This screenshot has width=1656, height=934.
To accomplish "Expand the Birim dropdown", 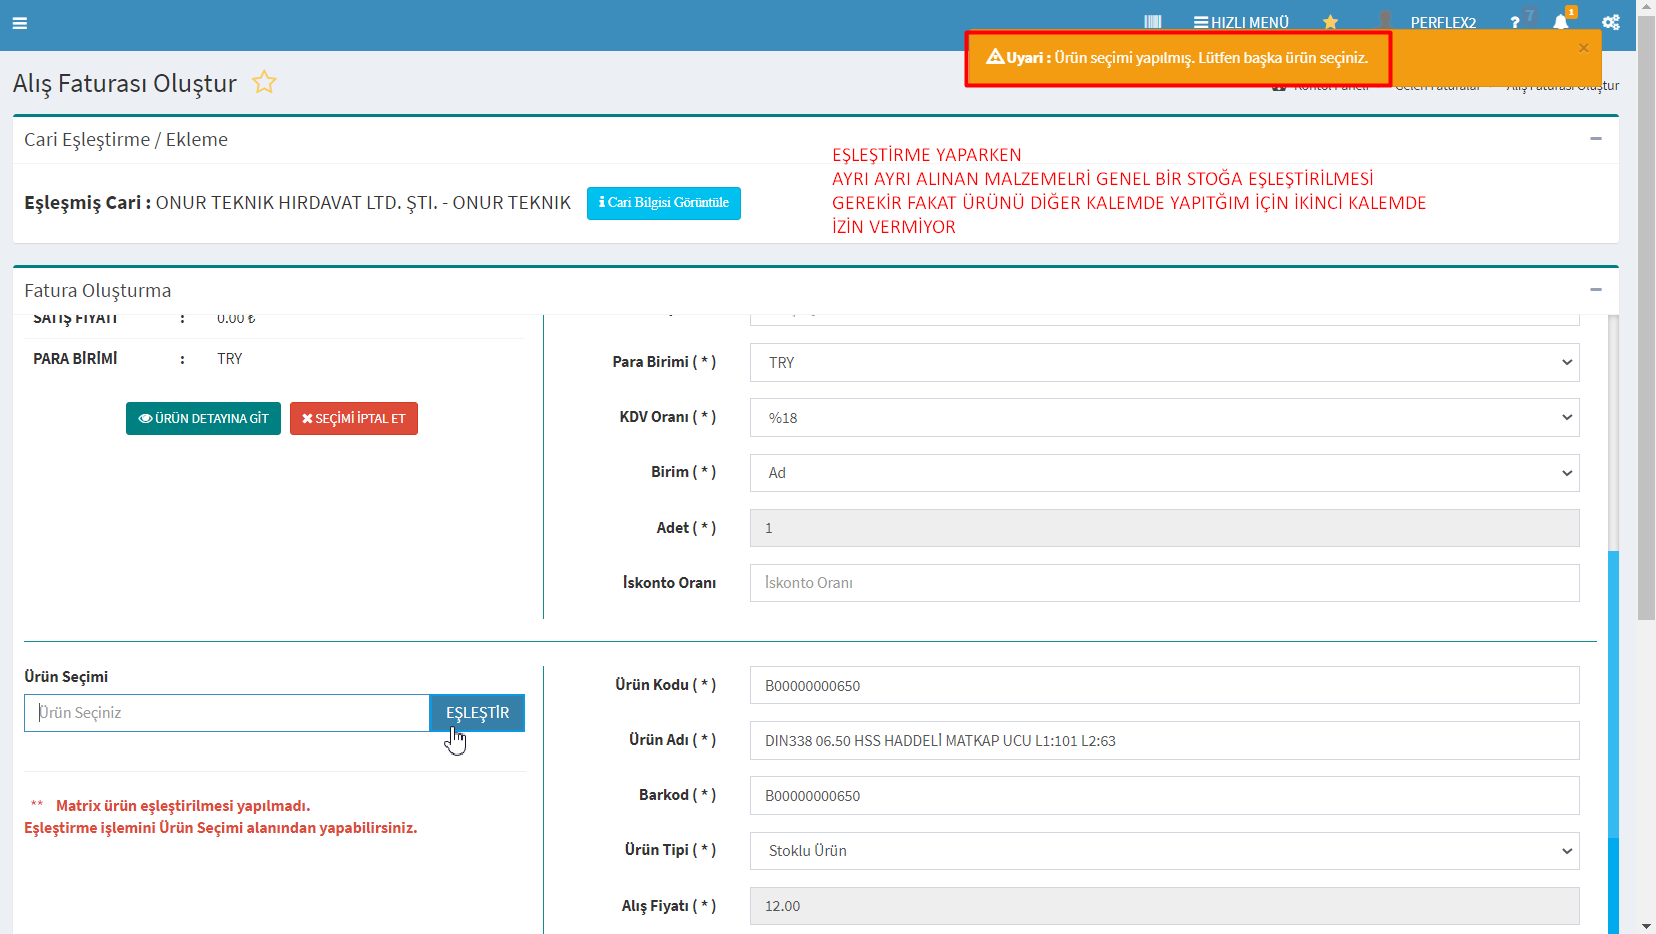I will tap(1164, 473).
